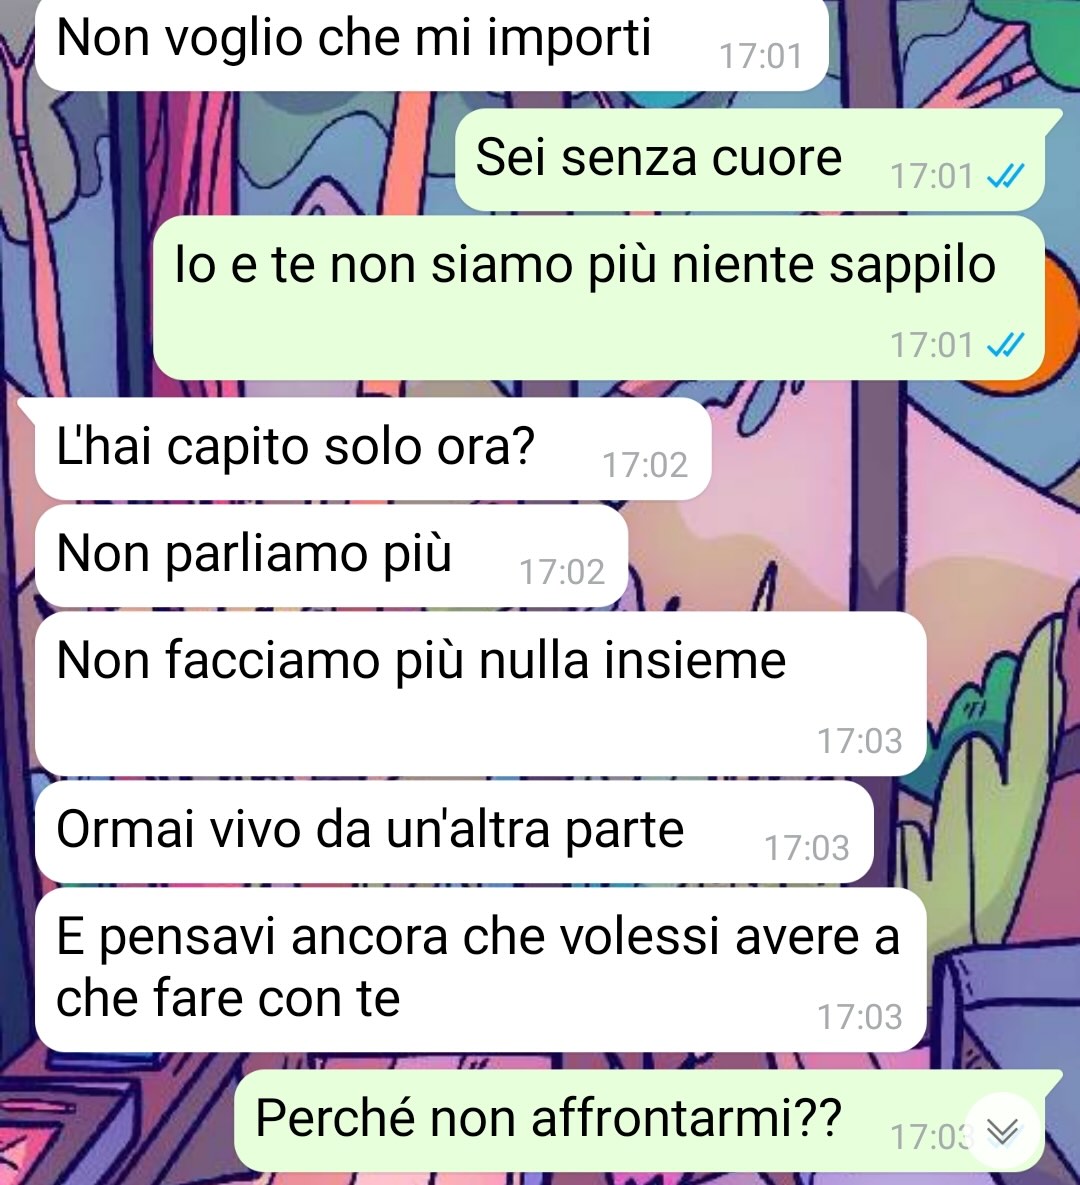Select message 'Non voglio che mi importi'
This screenshot has height=1185, width=1080.
[x=432, y=44]
